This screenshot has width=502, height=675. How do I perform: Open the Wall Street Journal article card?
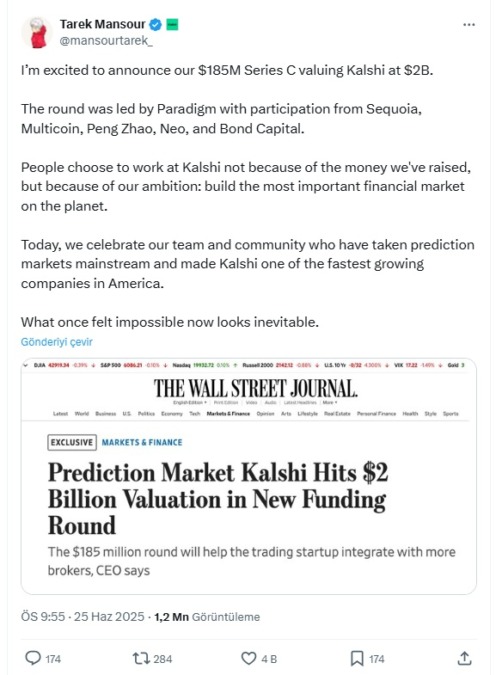click(248, 476)
